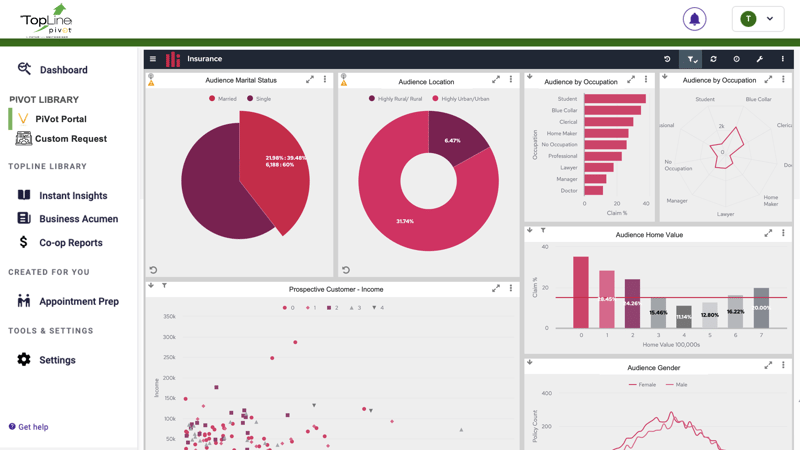The height and width of the screenshot is (450, 800).
Task: Open Audience Home Value options menu
Action: [783, 233]
